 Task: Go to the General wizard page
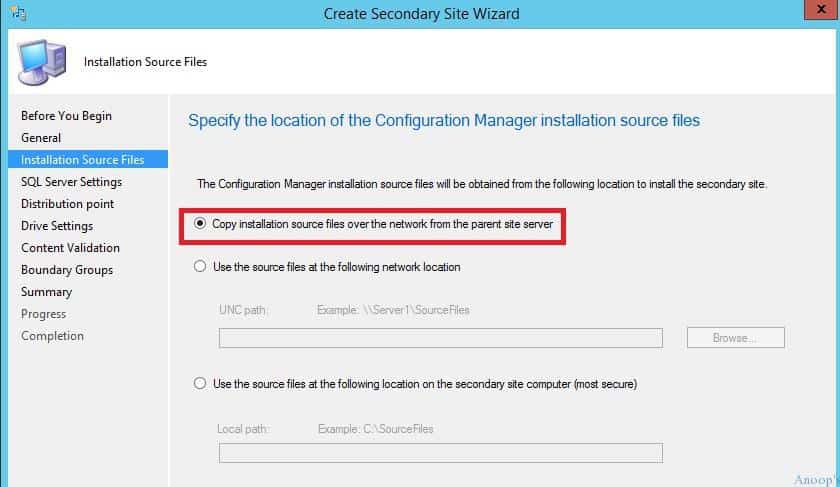click(41, 138)
